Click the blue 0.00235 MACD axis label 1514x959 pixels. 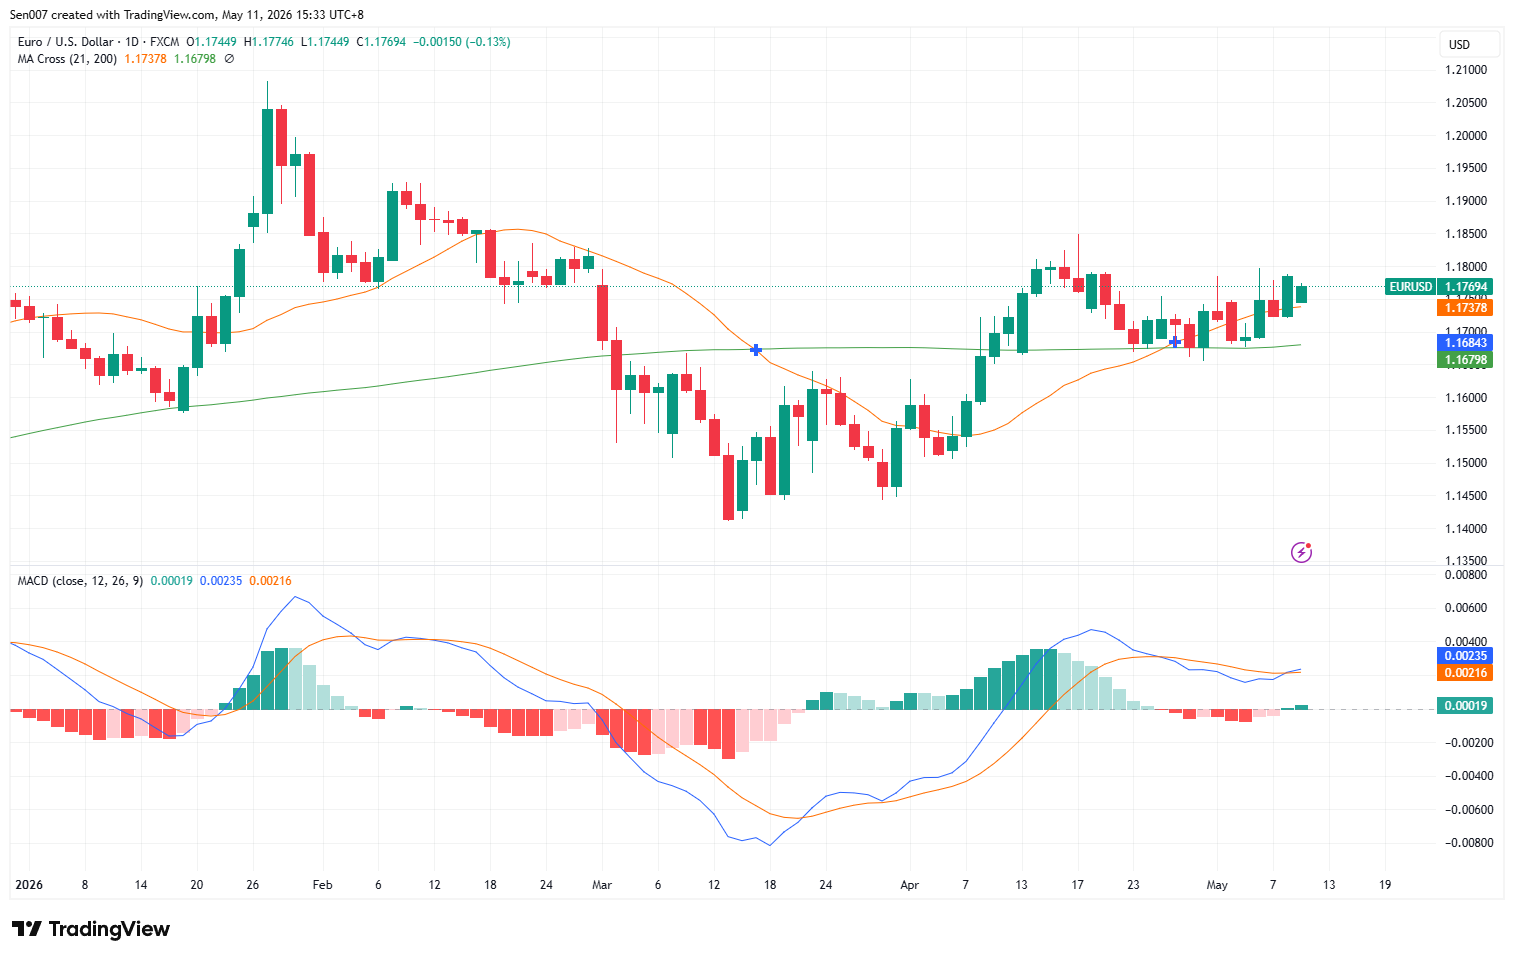pyautogui.click(x=1465, y=656)
